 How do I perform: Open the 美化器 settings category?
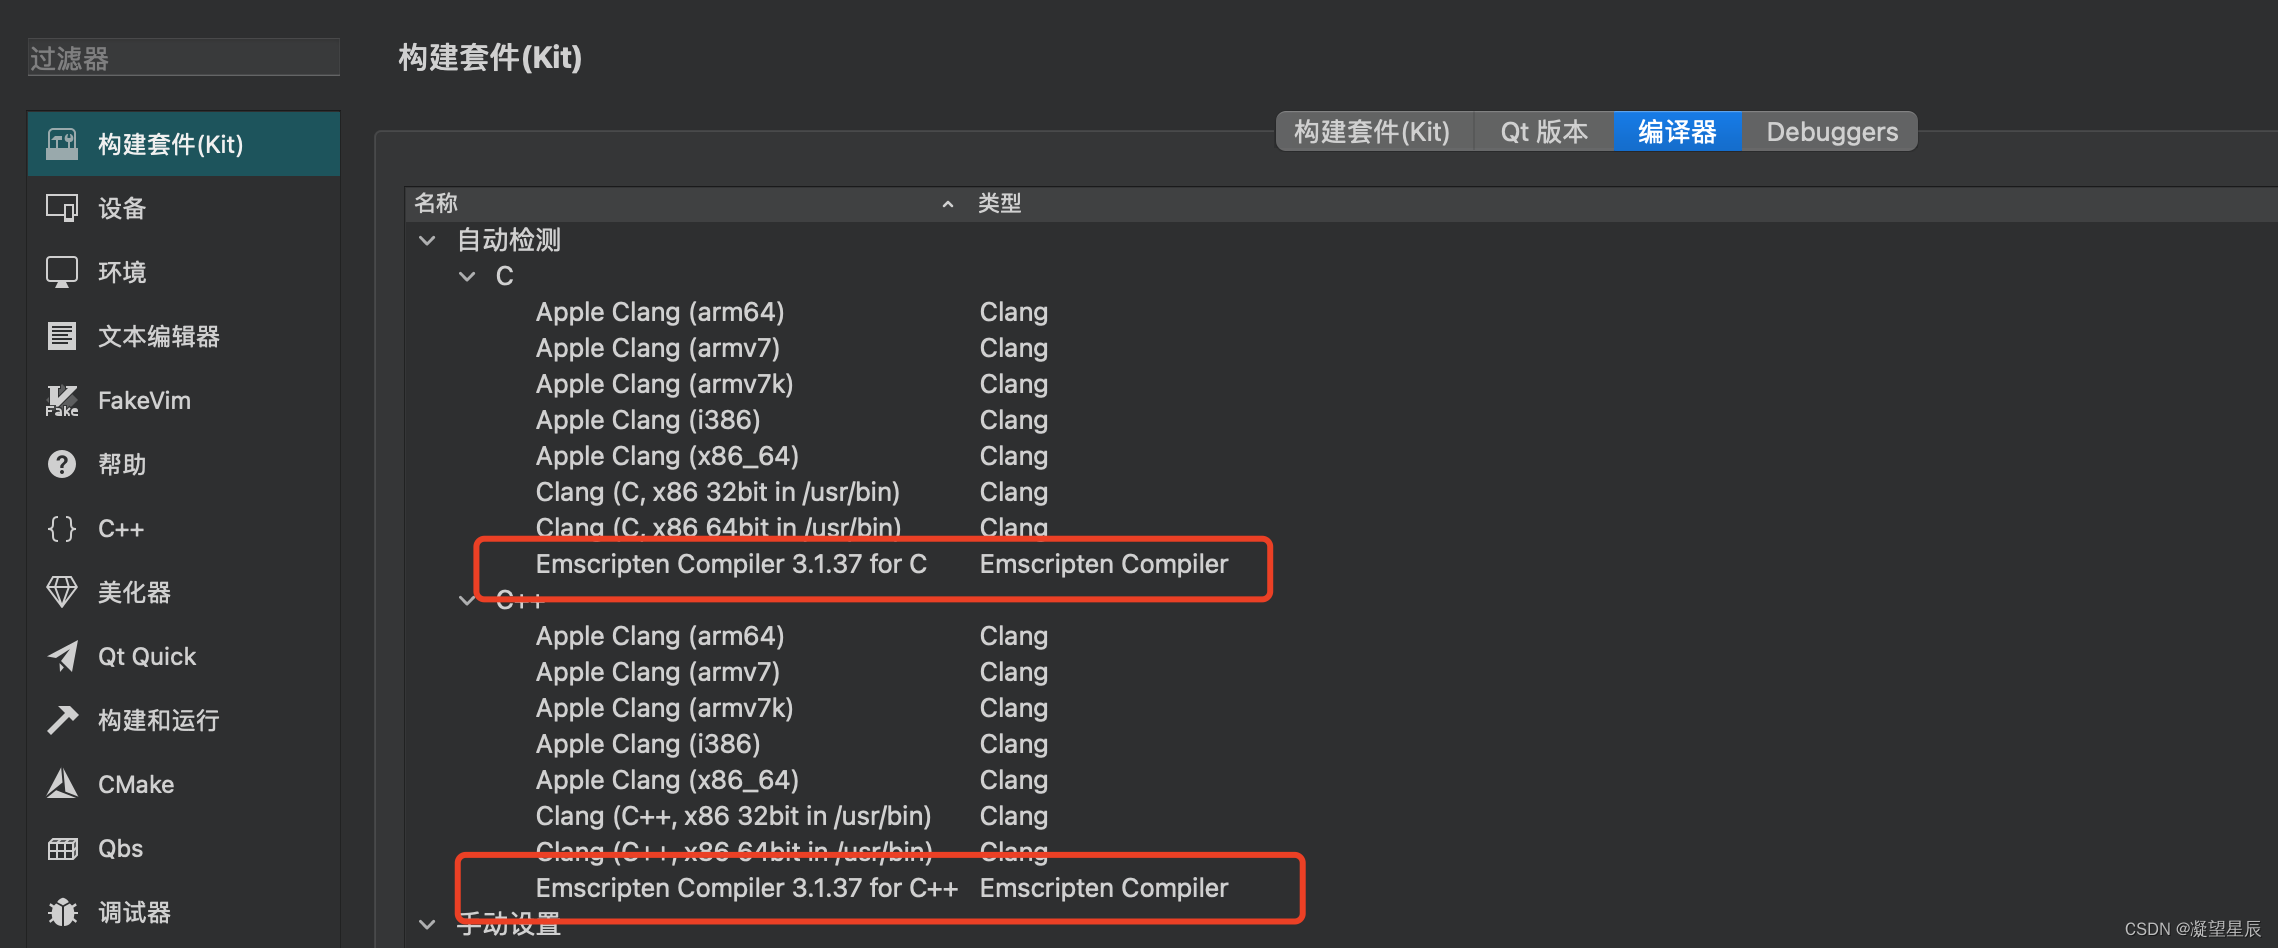pyautogui.click(x=184, y=592)
